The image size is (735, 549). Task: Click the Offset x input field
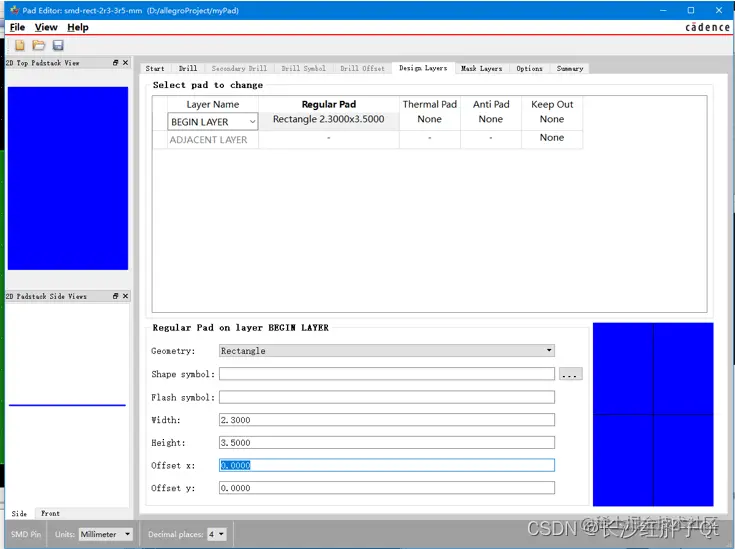tap(387, 465)
